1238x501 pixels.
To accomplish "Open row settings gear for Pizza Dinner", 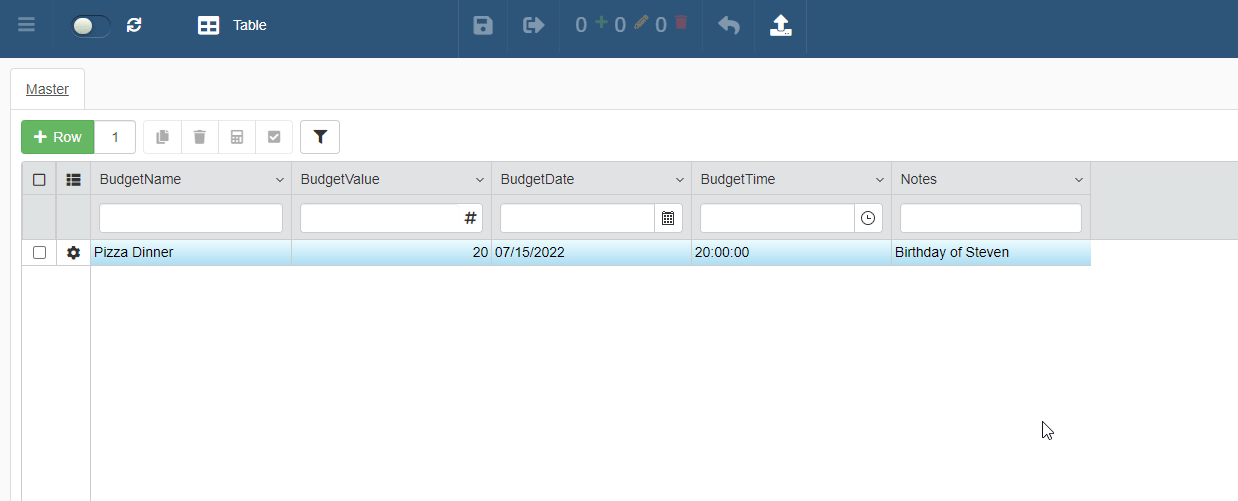I will click(73, 253).
